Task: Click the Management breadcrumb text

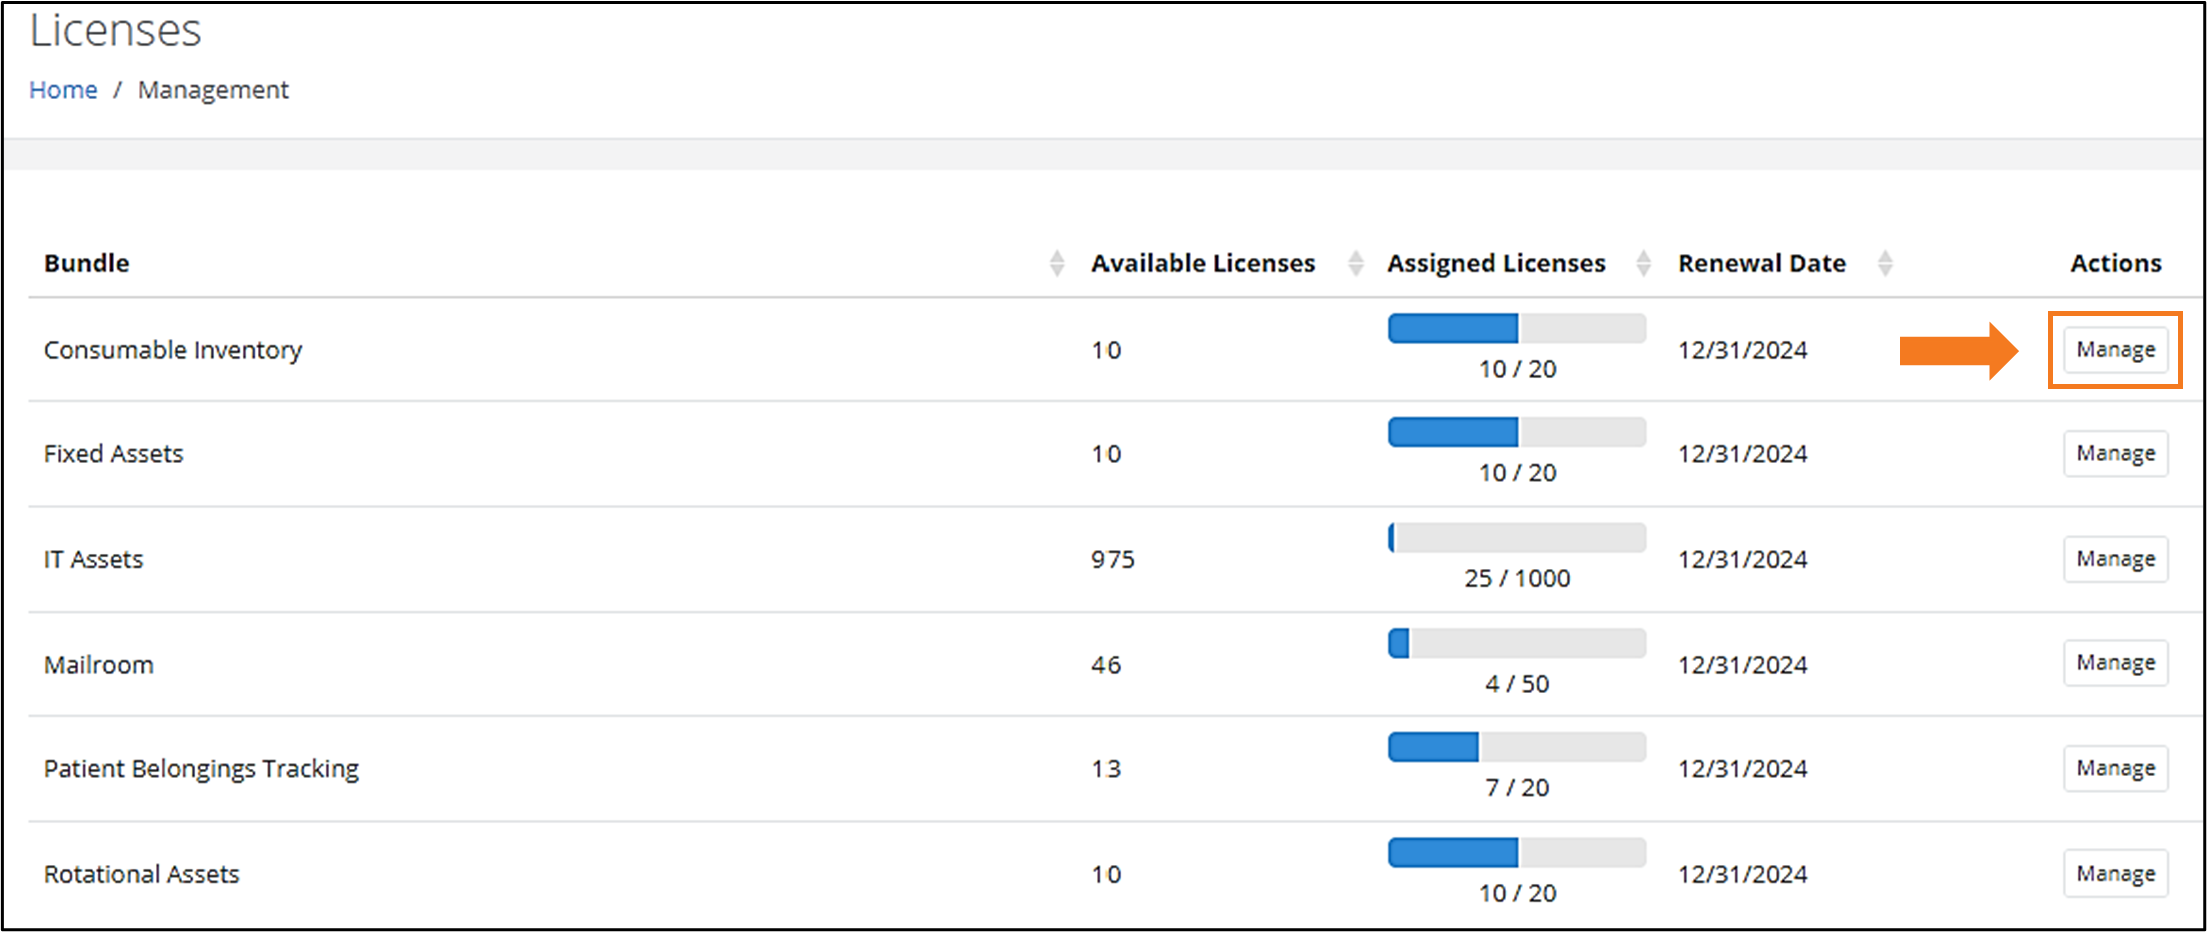Action: 213,90
